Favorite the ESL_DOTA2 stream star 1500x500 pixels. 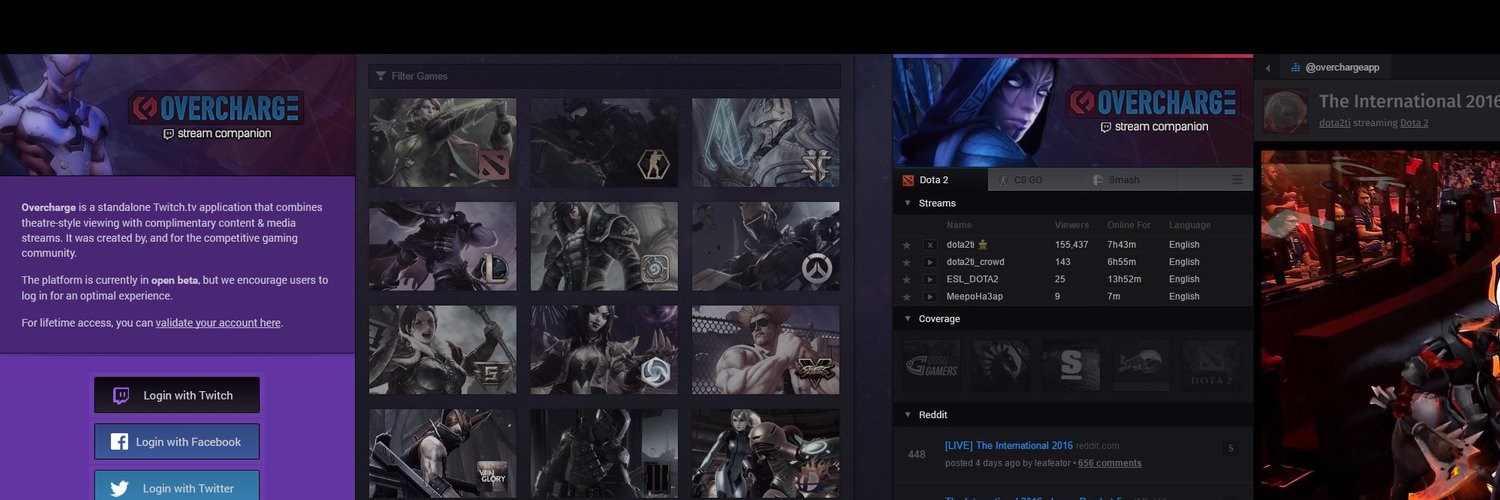click(907, 279)
